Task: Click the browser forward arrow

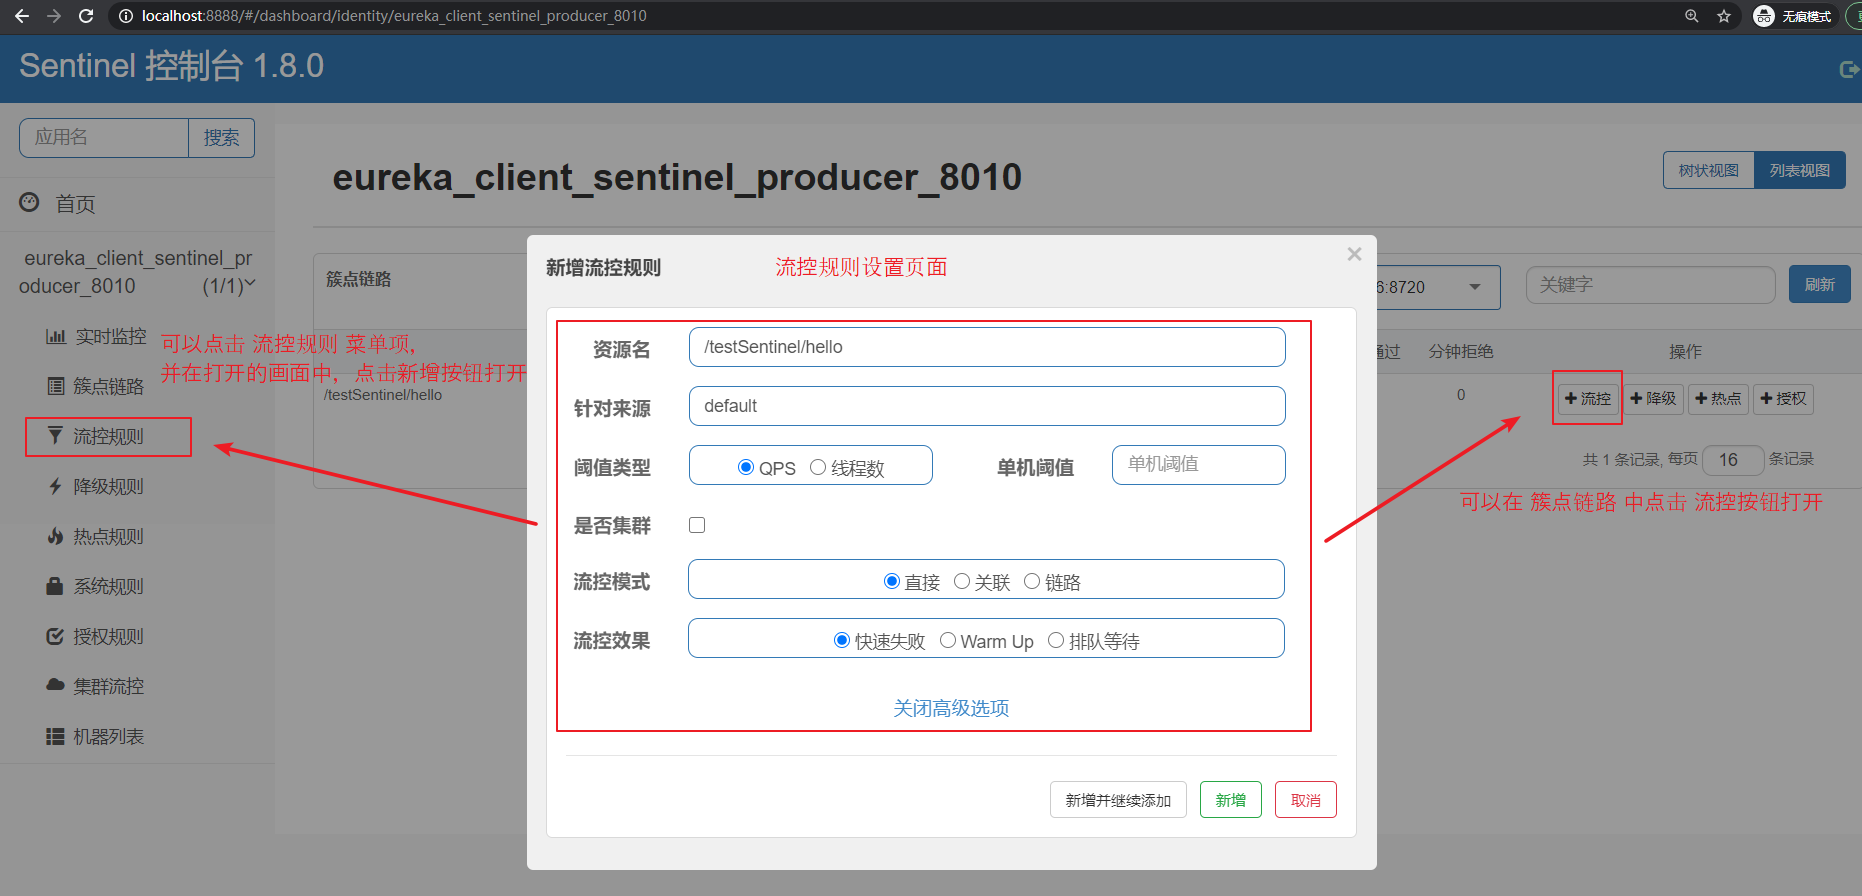Action: pyautogui.click(x=54, y=16)
